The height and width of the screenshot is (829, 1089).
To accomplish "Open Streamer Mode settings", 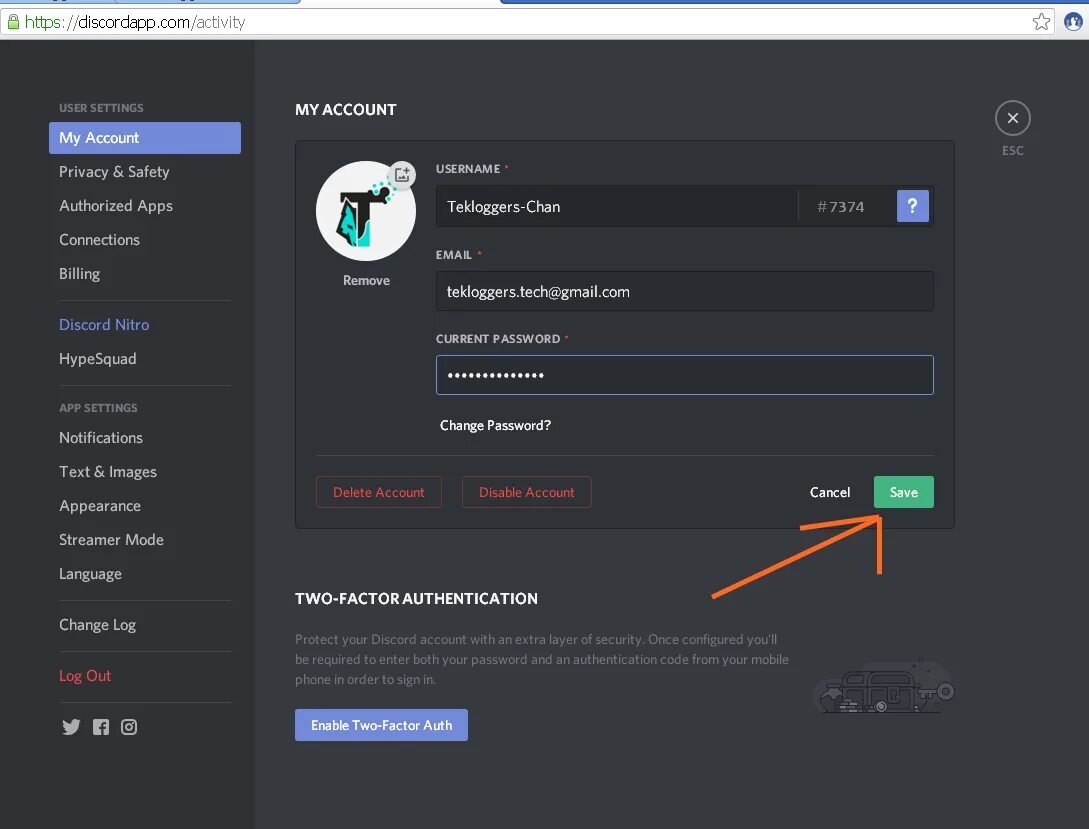I will tap(111, 539).
